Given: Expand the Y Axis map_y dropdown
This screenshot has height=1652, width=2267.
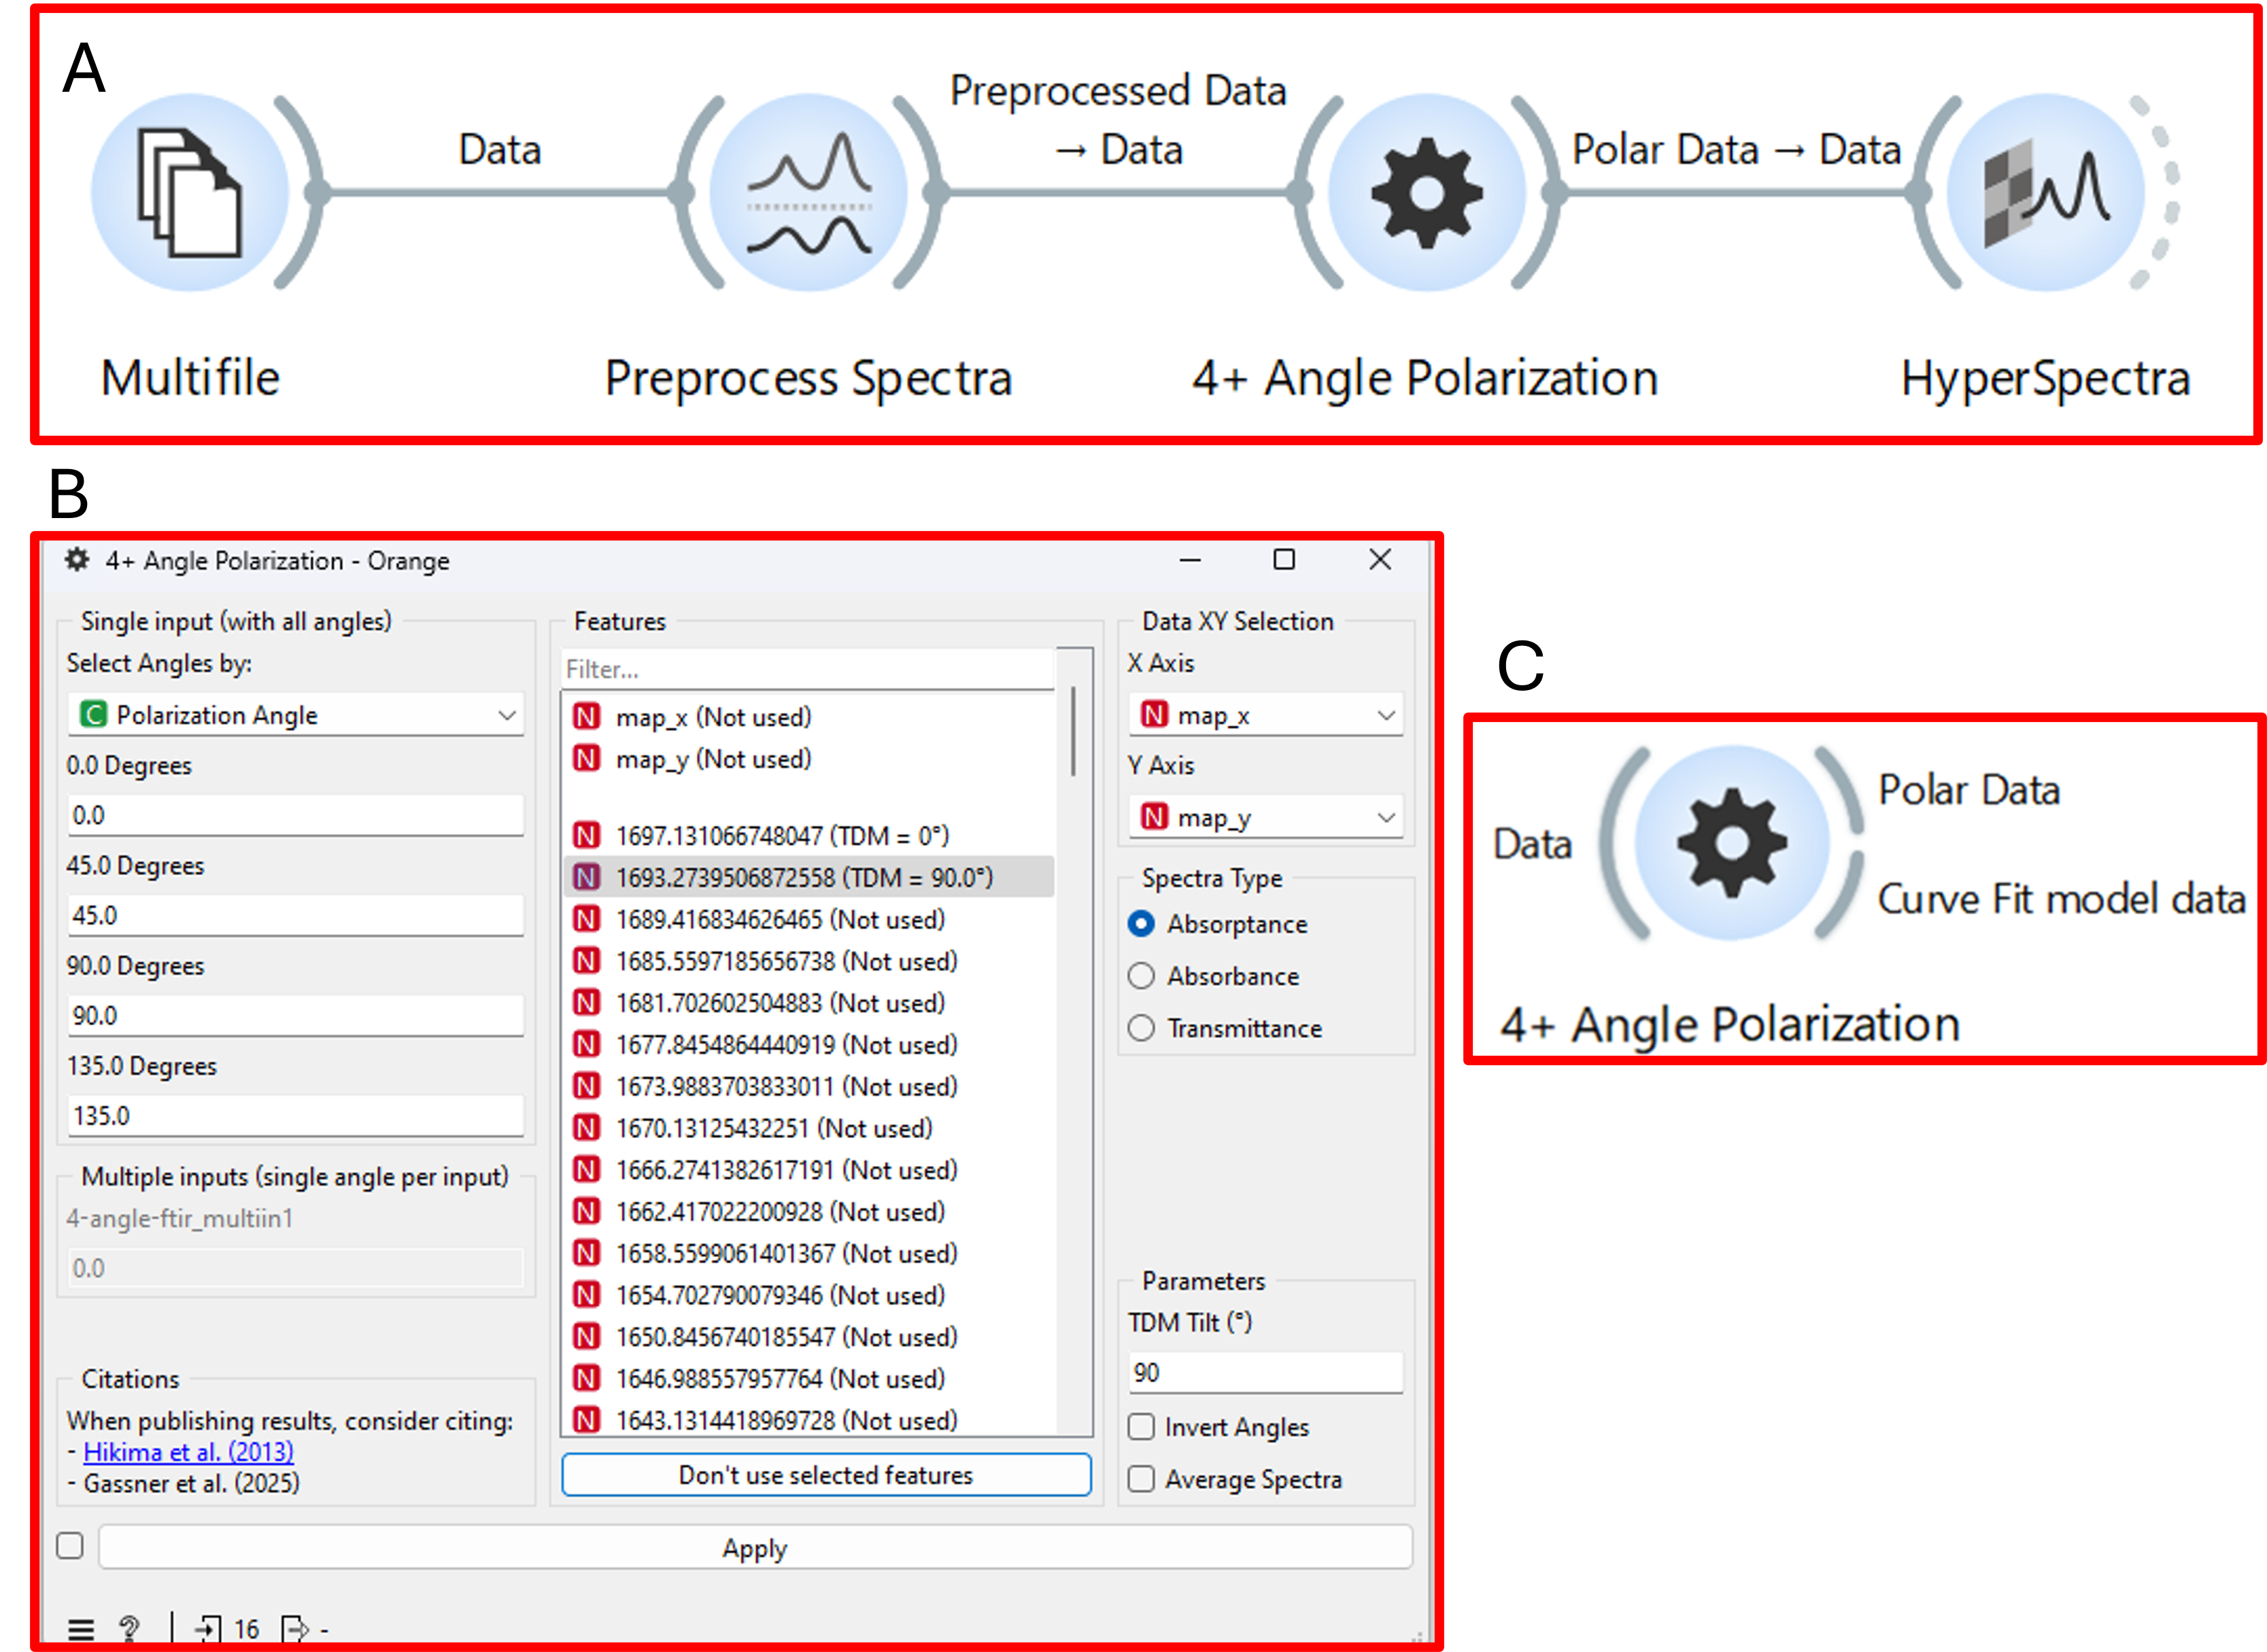Looking at the screenshot, I should [1266, 817].
